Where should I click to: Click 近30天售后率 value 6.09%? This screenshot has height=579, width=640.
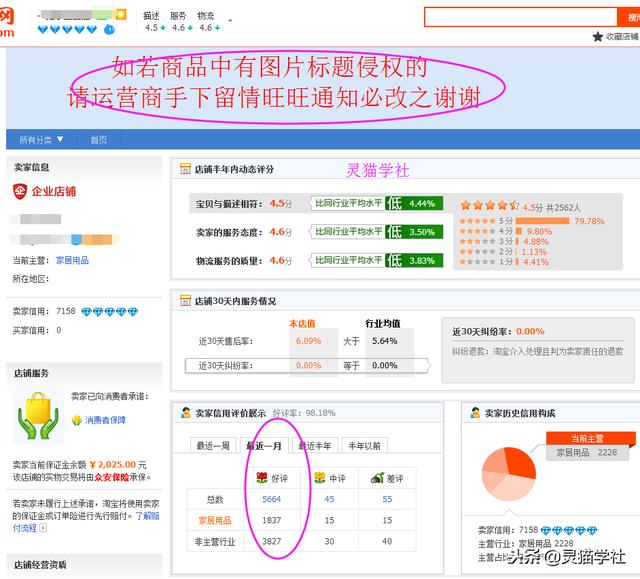pos(308,341)
